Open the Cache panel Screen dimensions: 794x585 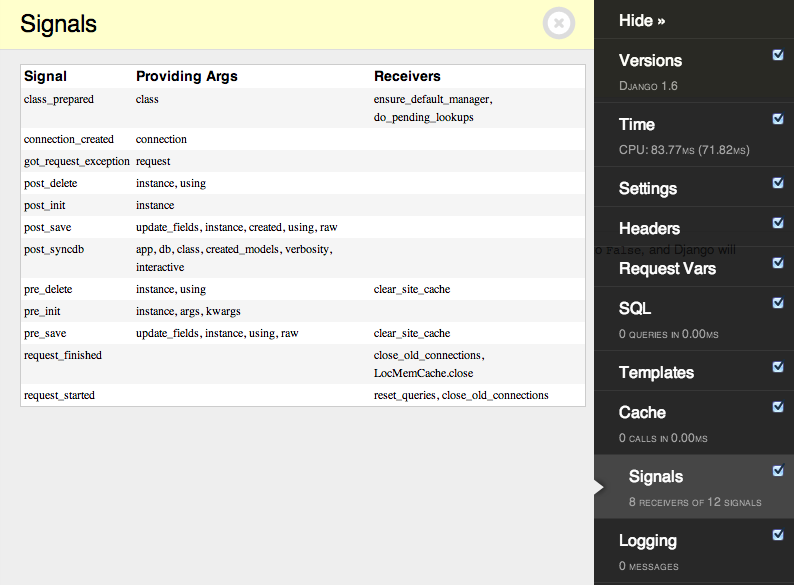(642, 413)
